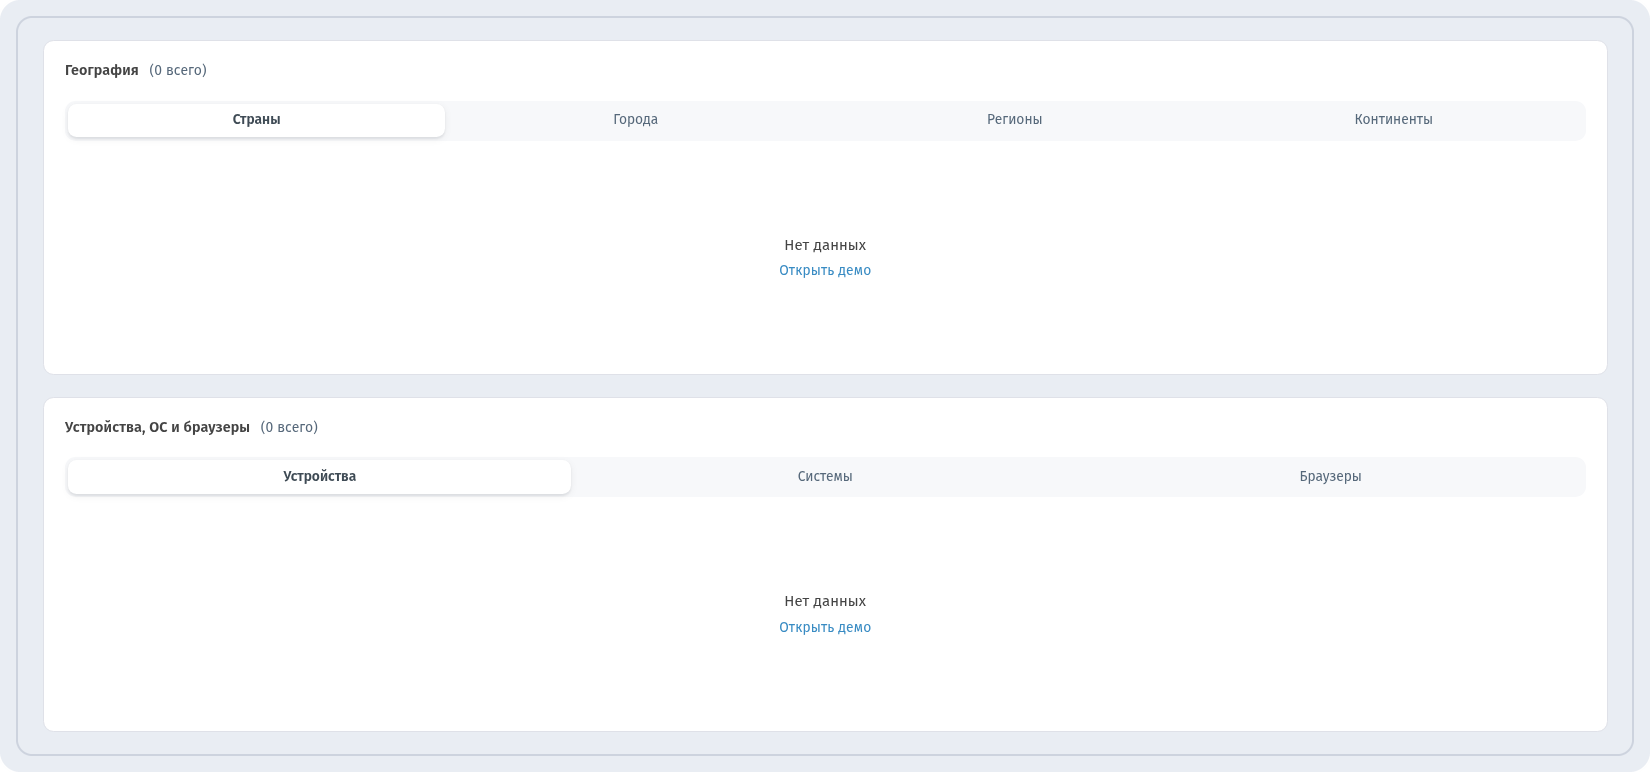
Task: Click the География section heading
Action: click(x=102, y=70)
